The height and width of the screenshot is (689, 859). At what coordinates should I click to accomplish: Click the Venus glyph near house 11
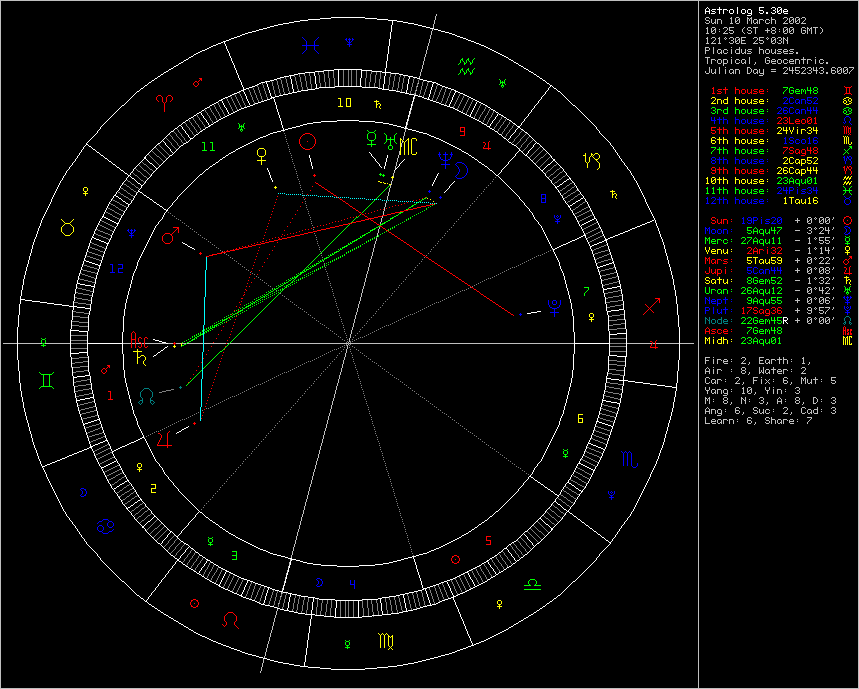[263, 155]
